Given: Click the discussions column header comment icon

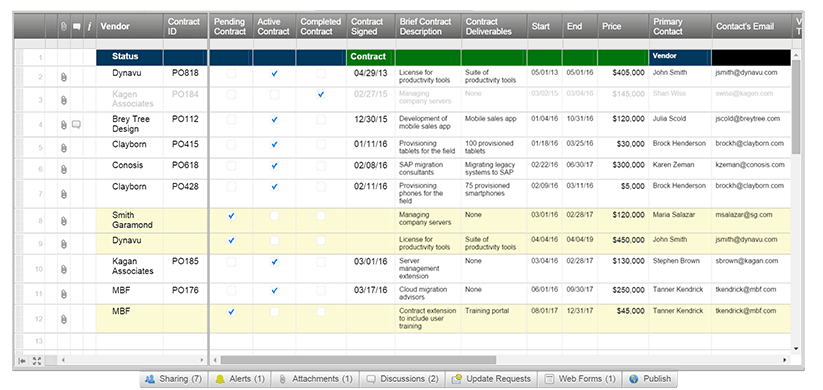Looking at the screenshot, I should click(77, 27).
